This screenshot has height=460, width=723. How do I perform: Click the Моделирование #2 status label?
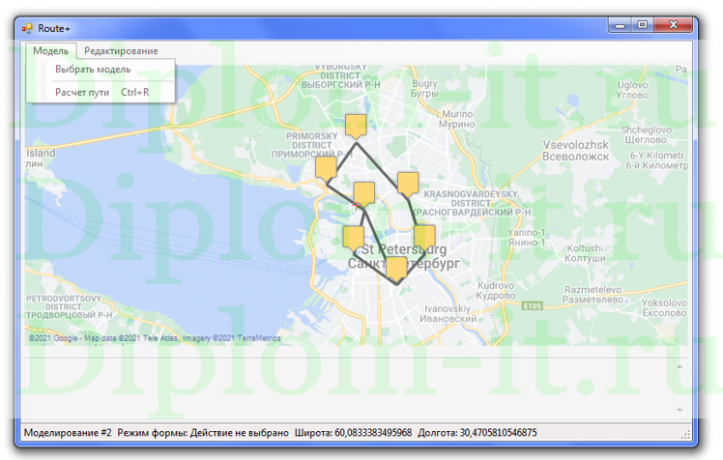pyautogui.click(x=66, y=433)
